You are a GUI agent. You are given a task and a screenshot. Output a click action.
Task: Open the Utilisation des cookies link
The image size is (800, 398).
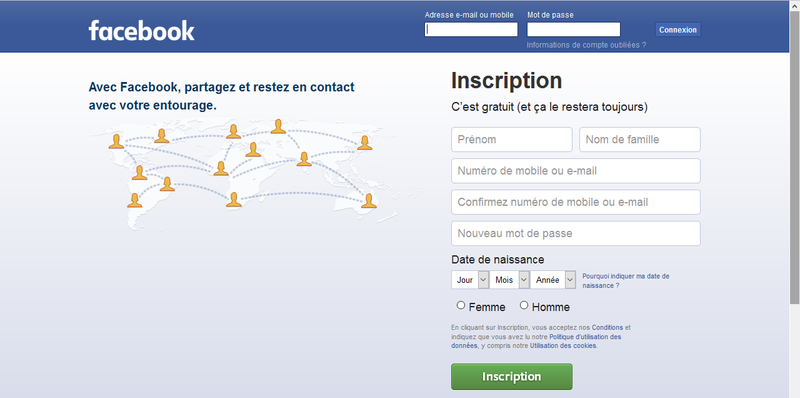click(563, 345)
